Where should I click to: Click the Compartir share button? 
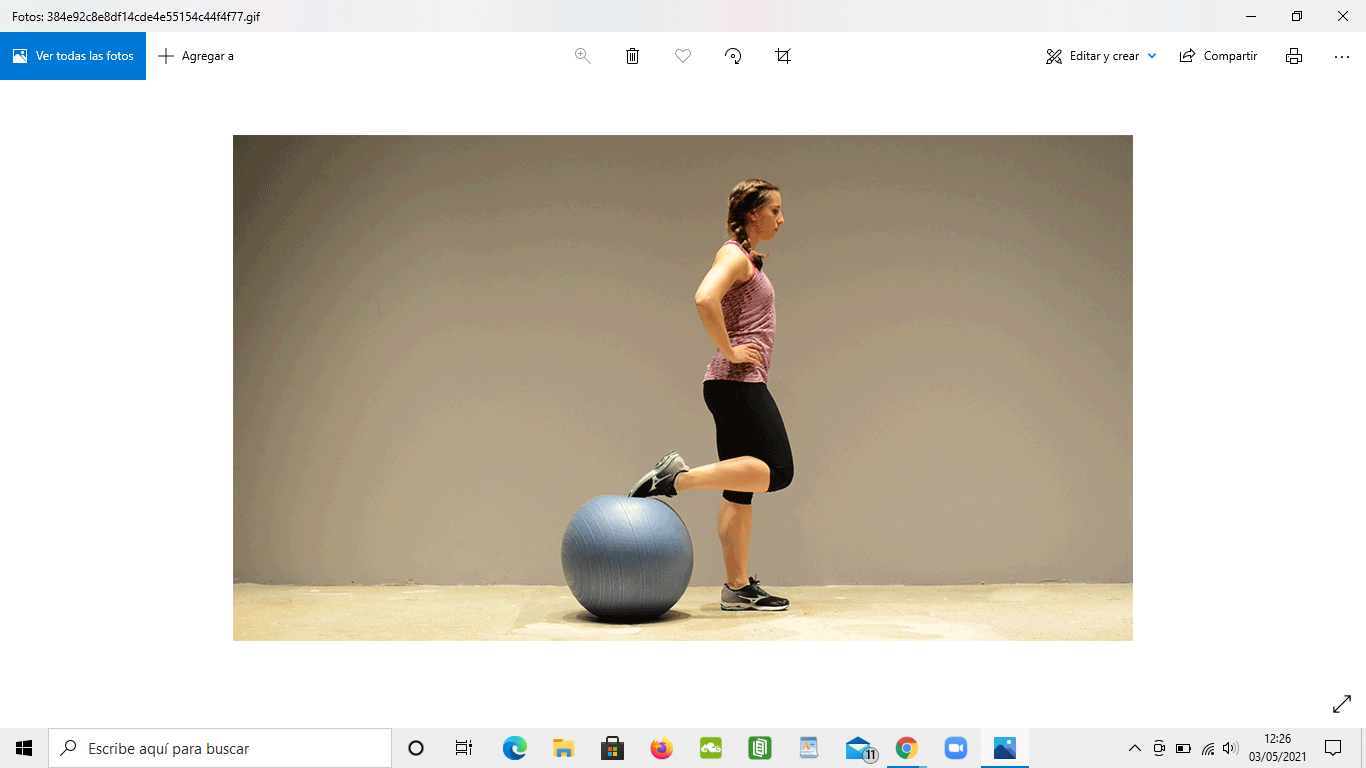point(1218,56)
